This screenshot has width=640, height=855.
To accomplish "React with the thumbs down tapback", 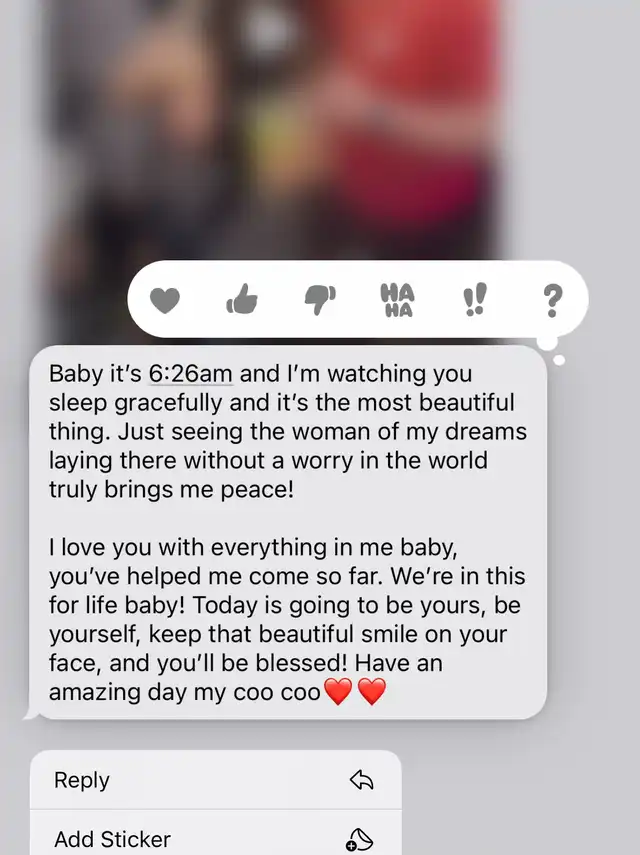I will point(320,299).
